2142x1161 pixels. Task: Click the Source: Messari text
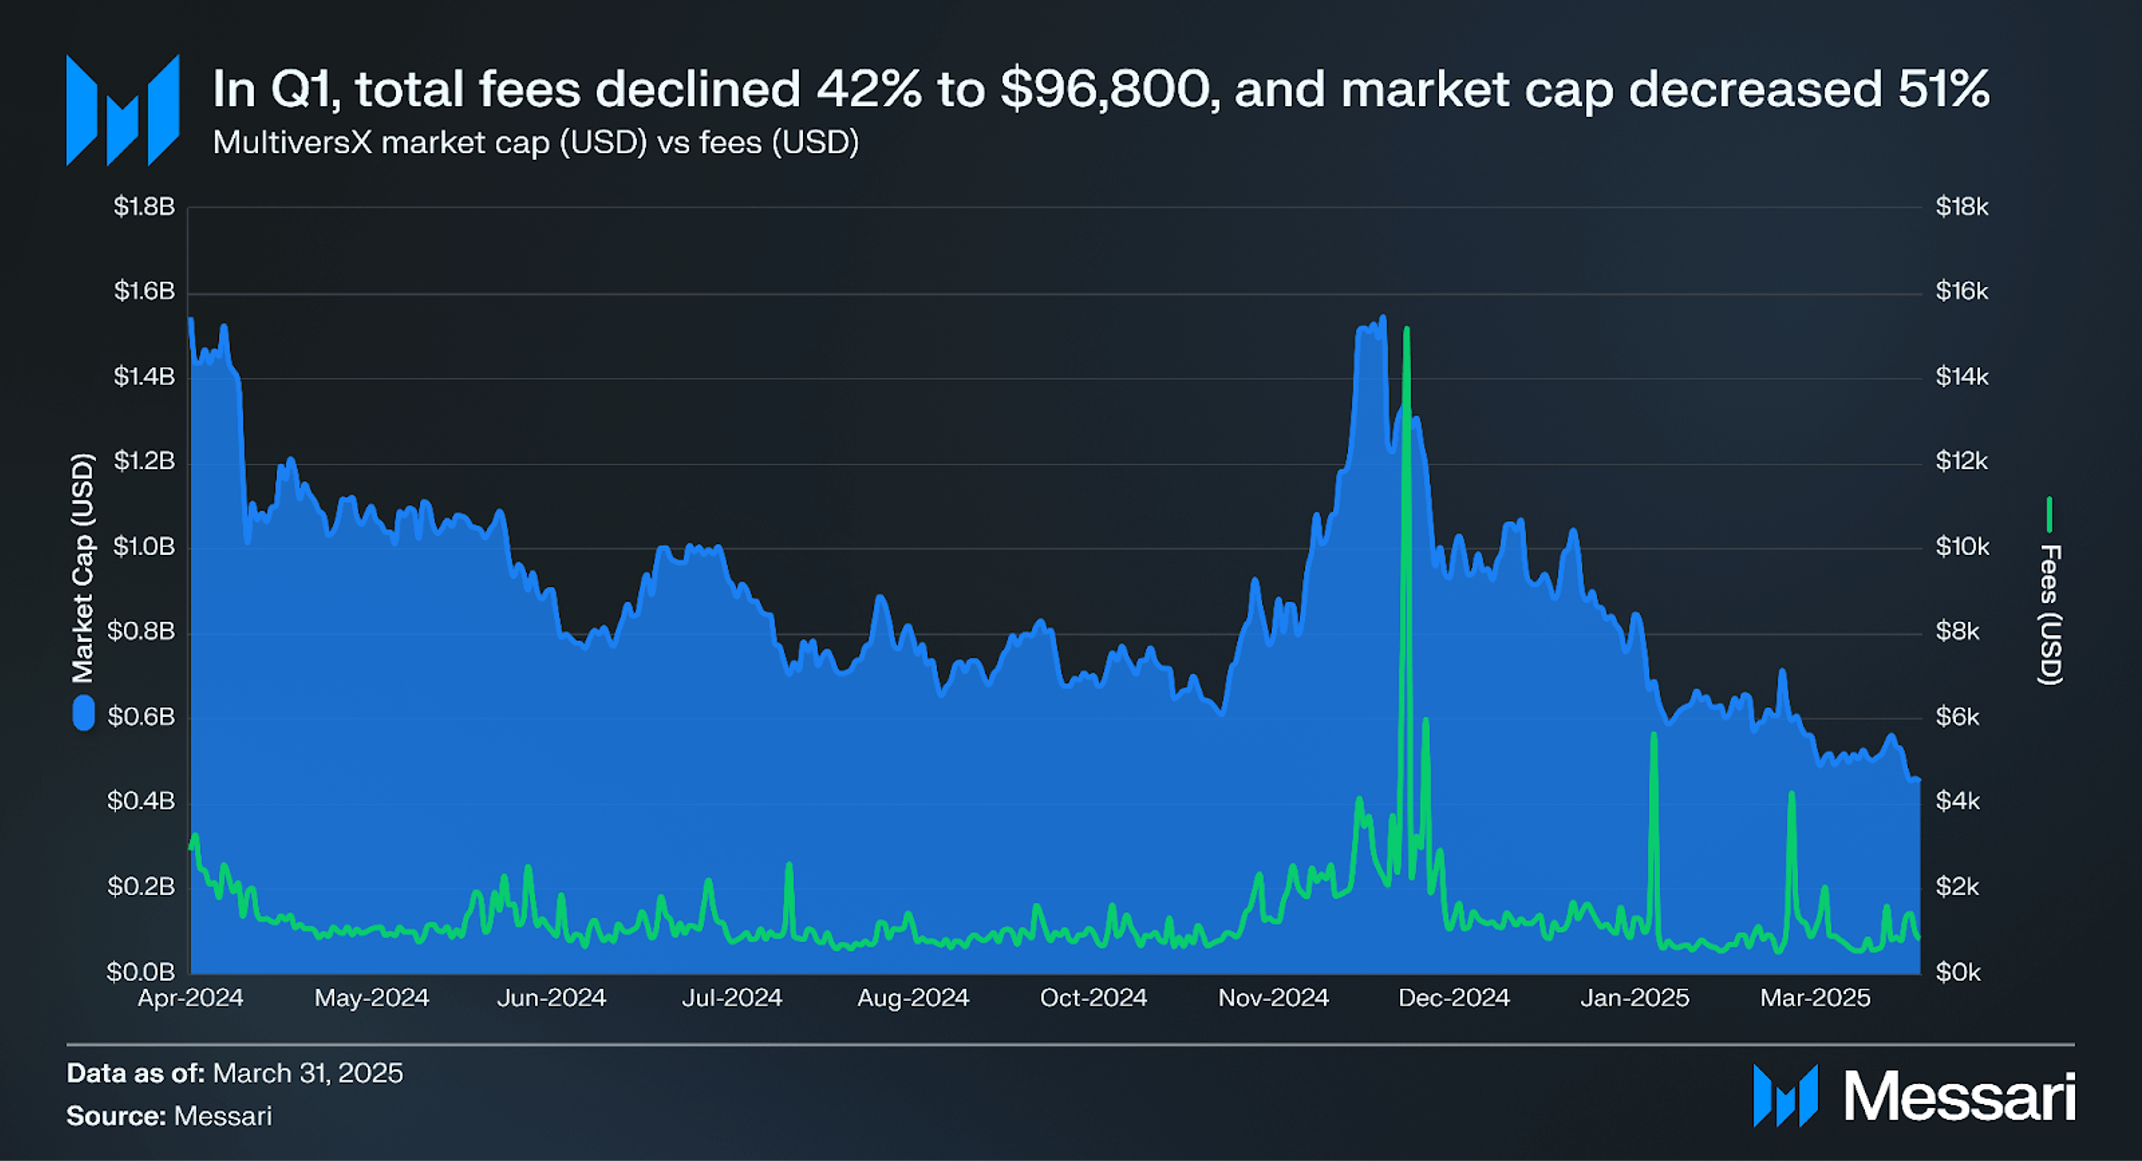coord(169,1116)
